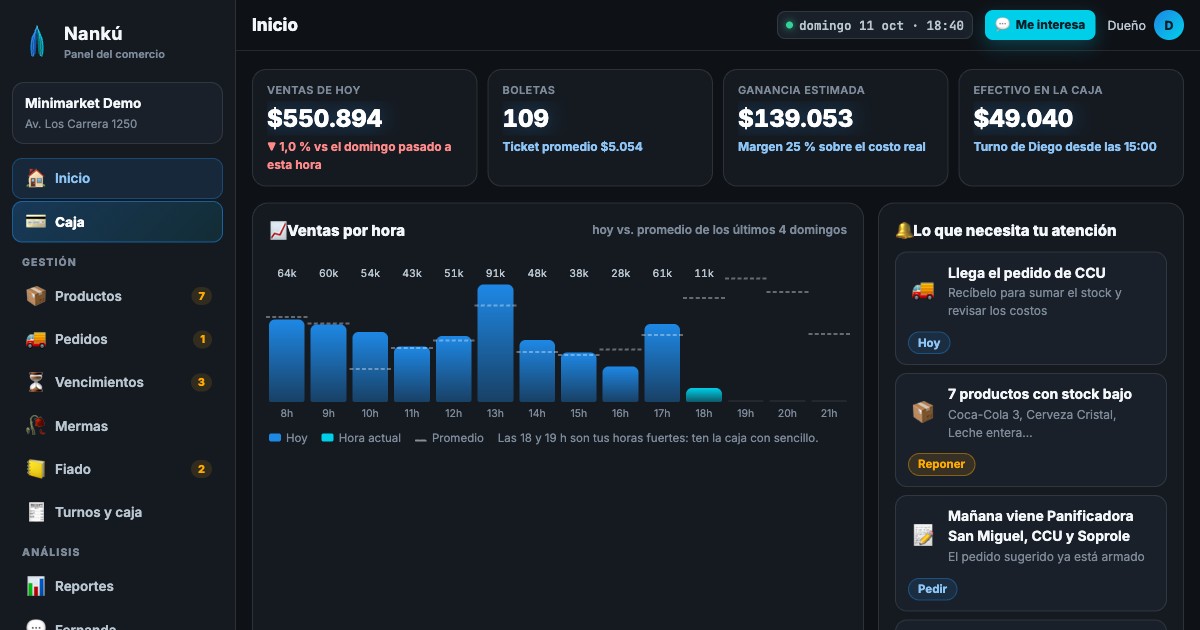Click the wilted flower icon beside Mermas
The width and height of the screenshot is (1200, 630).
pos(36,426)
